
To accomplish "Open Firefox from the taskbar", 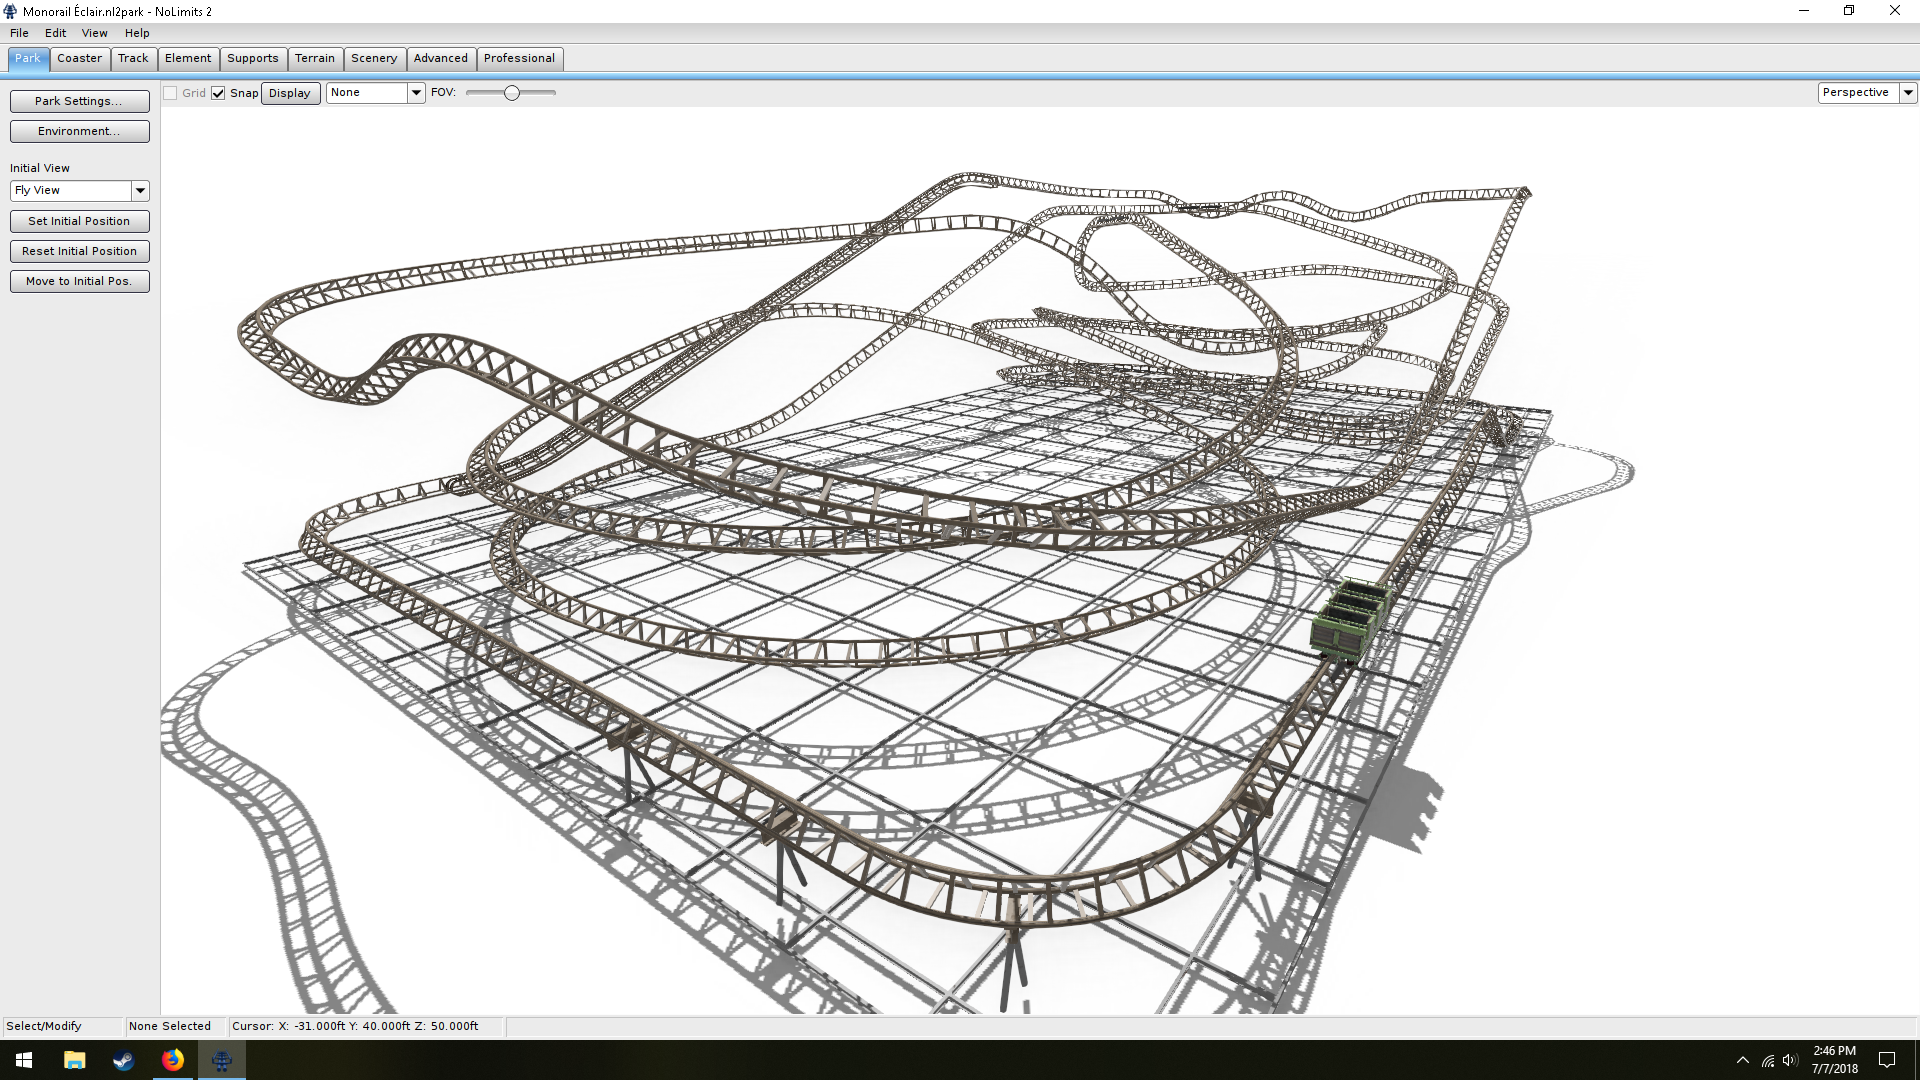I will point(173,1060).
